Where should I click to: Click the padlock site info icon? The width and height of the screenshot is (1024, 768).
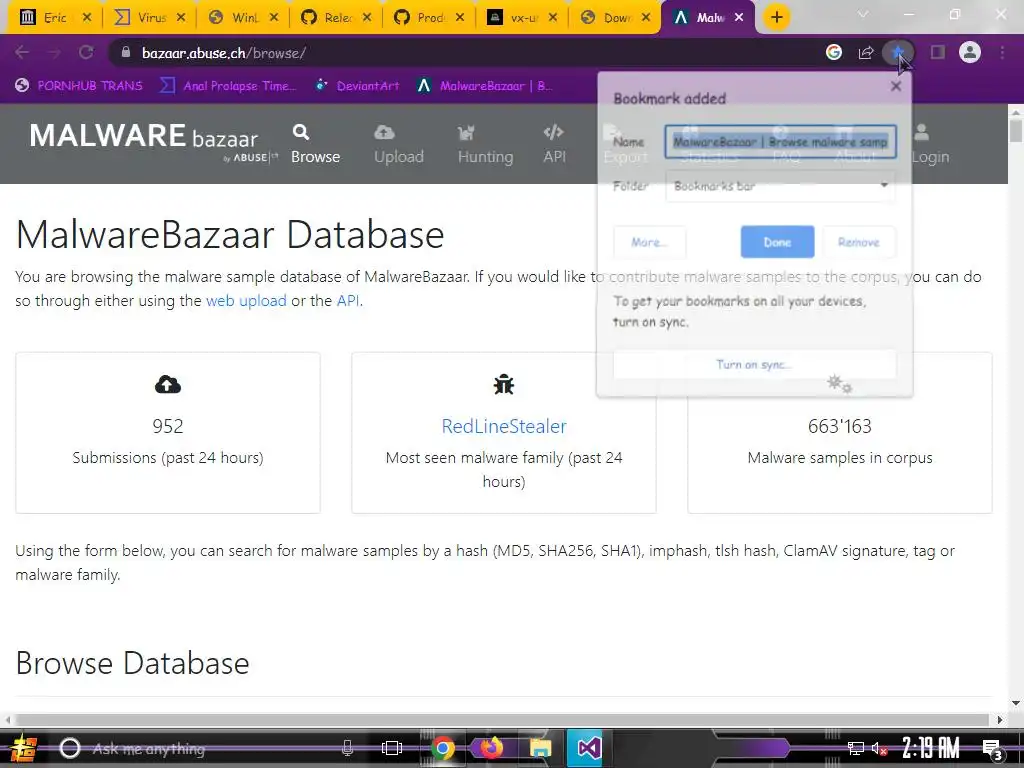(126, 52)
